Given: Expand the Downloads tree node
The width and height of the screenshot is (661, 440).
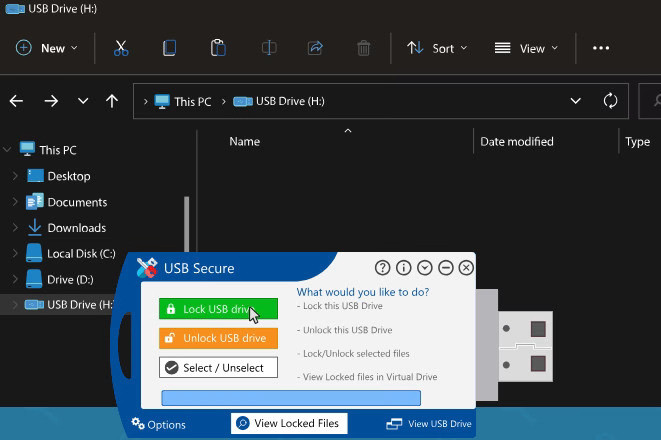Looking at the screenshot, I should pos(15,228).
